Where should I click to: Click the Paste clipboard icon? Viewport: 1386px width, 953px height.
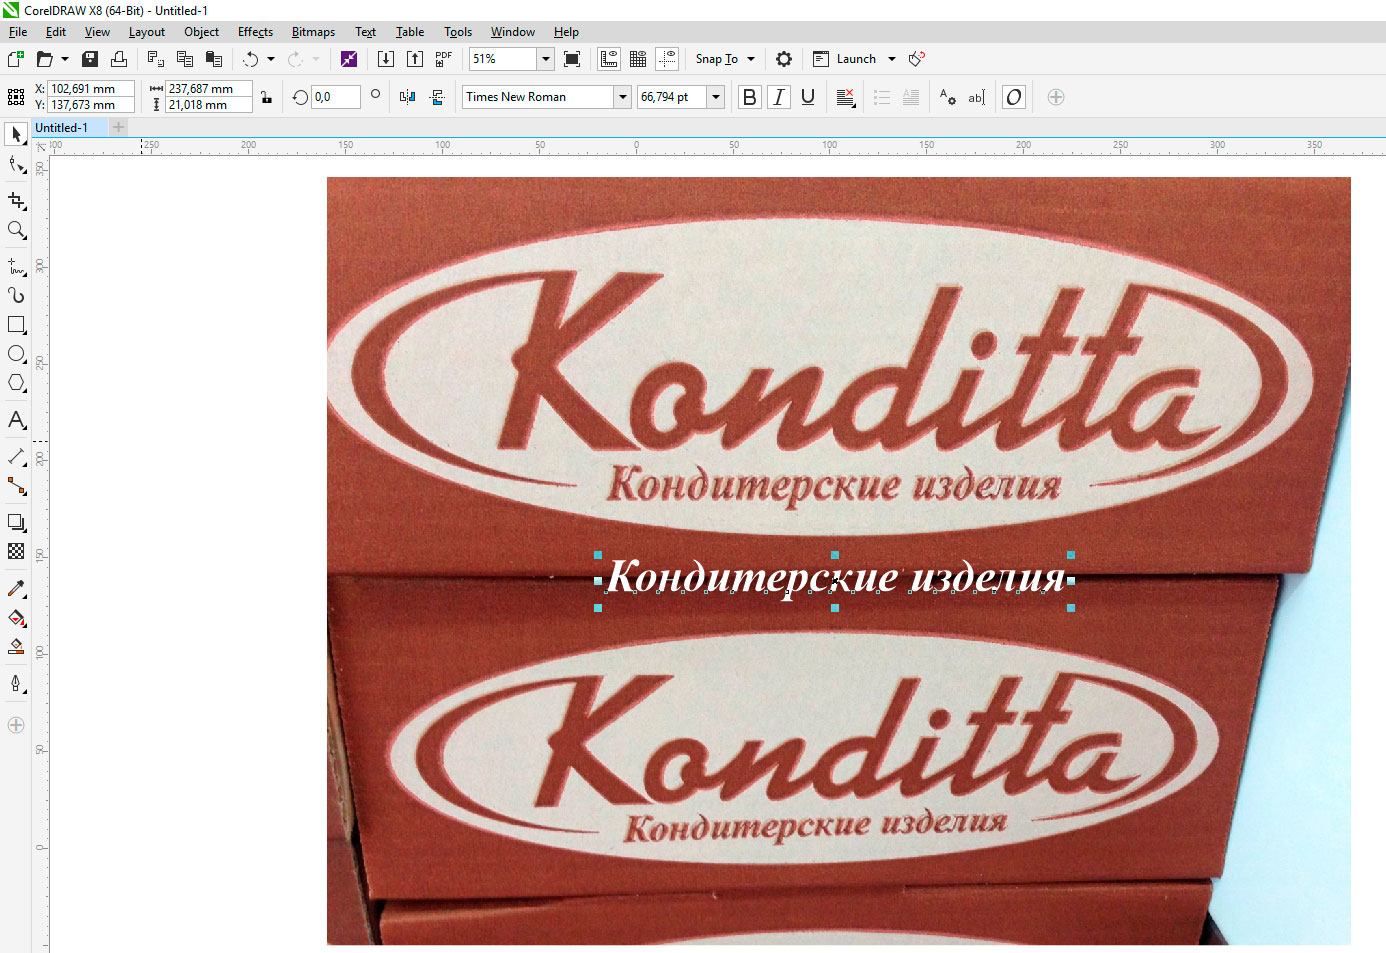[x=213, y=59]
